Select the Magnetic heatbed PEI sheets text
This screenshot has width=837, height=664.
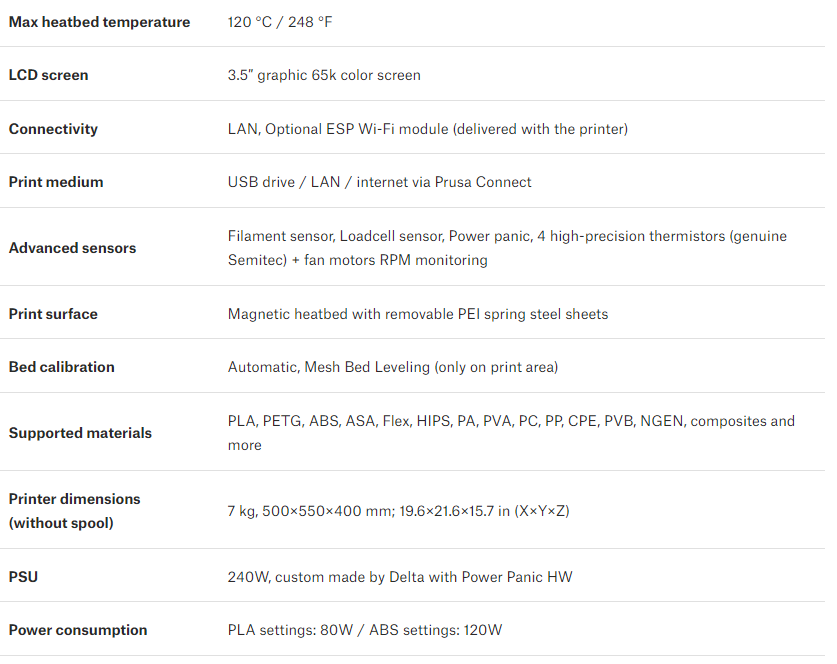pyautogui.click(x=418, y=314)
